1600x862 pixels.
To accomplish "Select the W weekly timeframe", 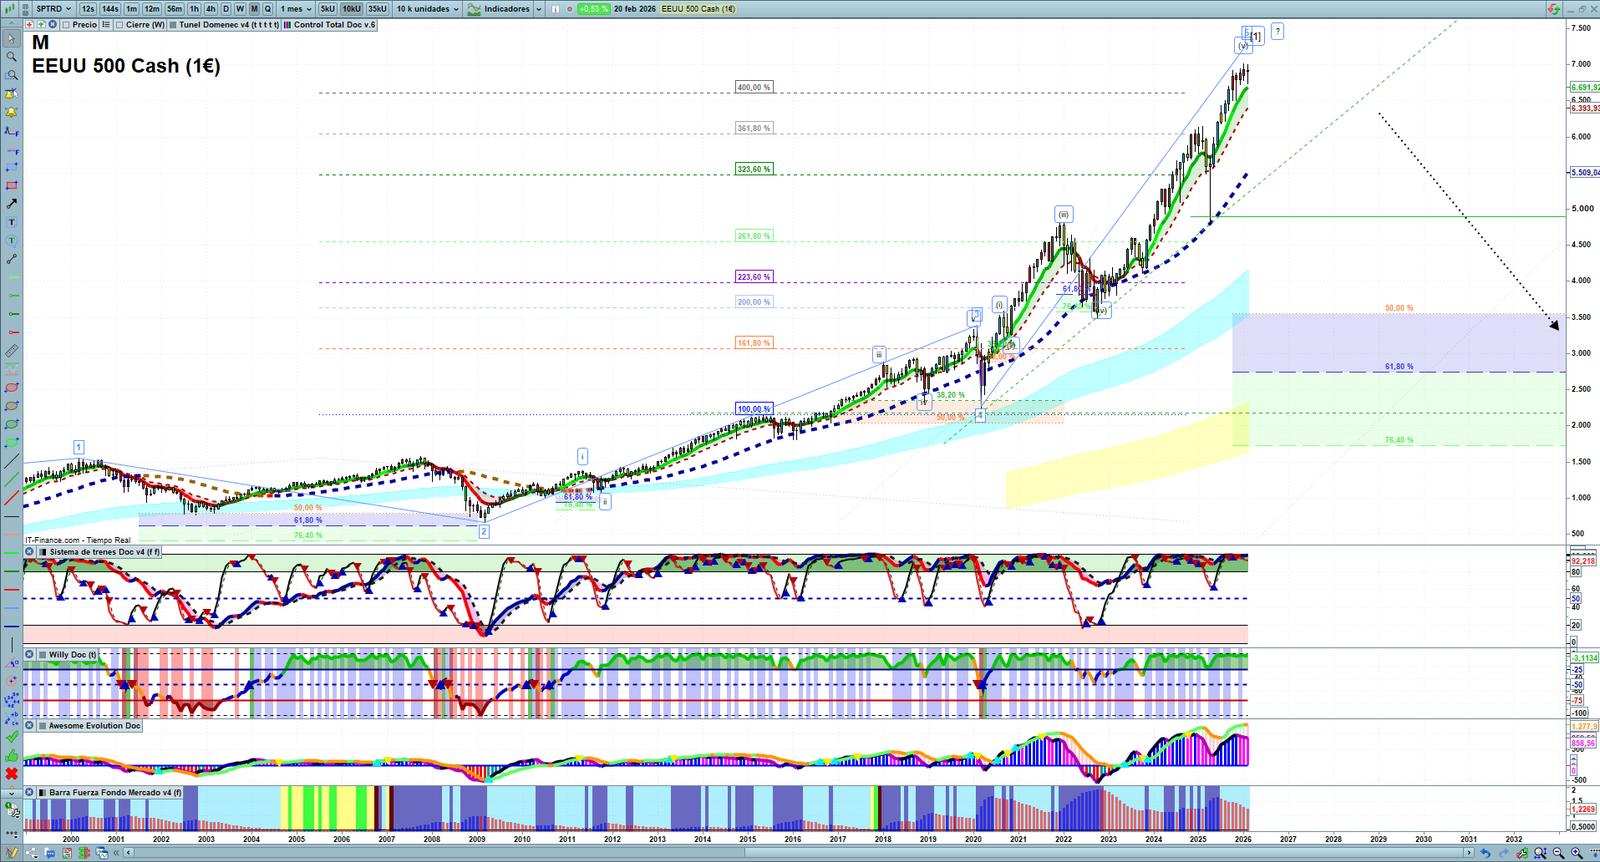I will [x=240, y=9].
